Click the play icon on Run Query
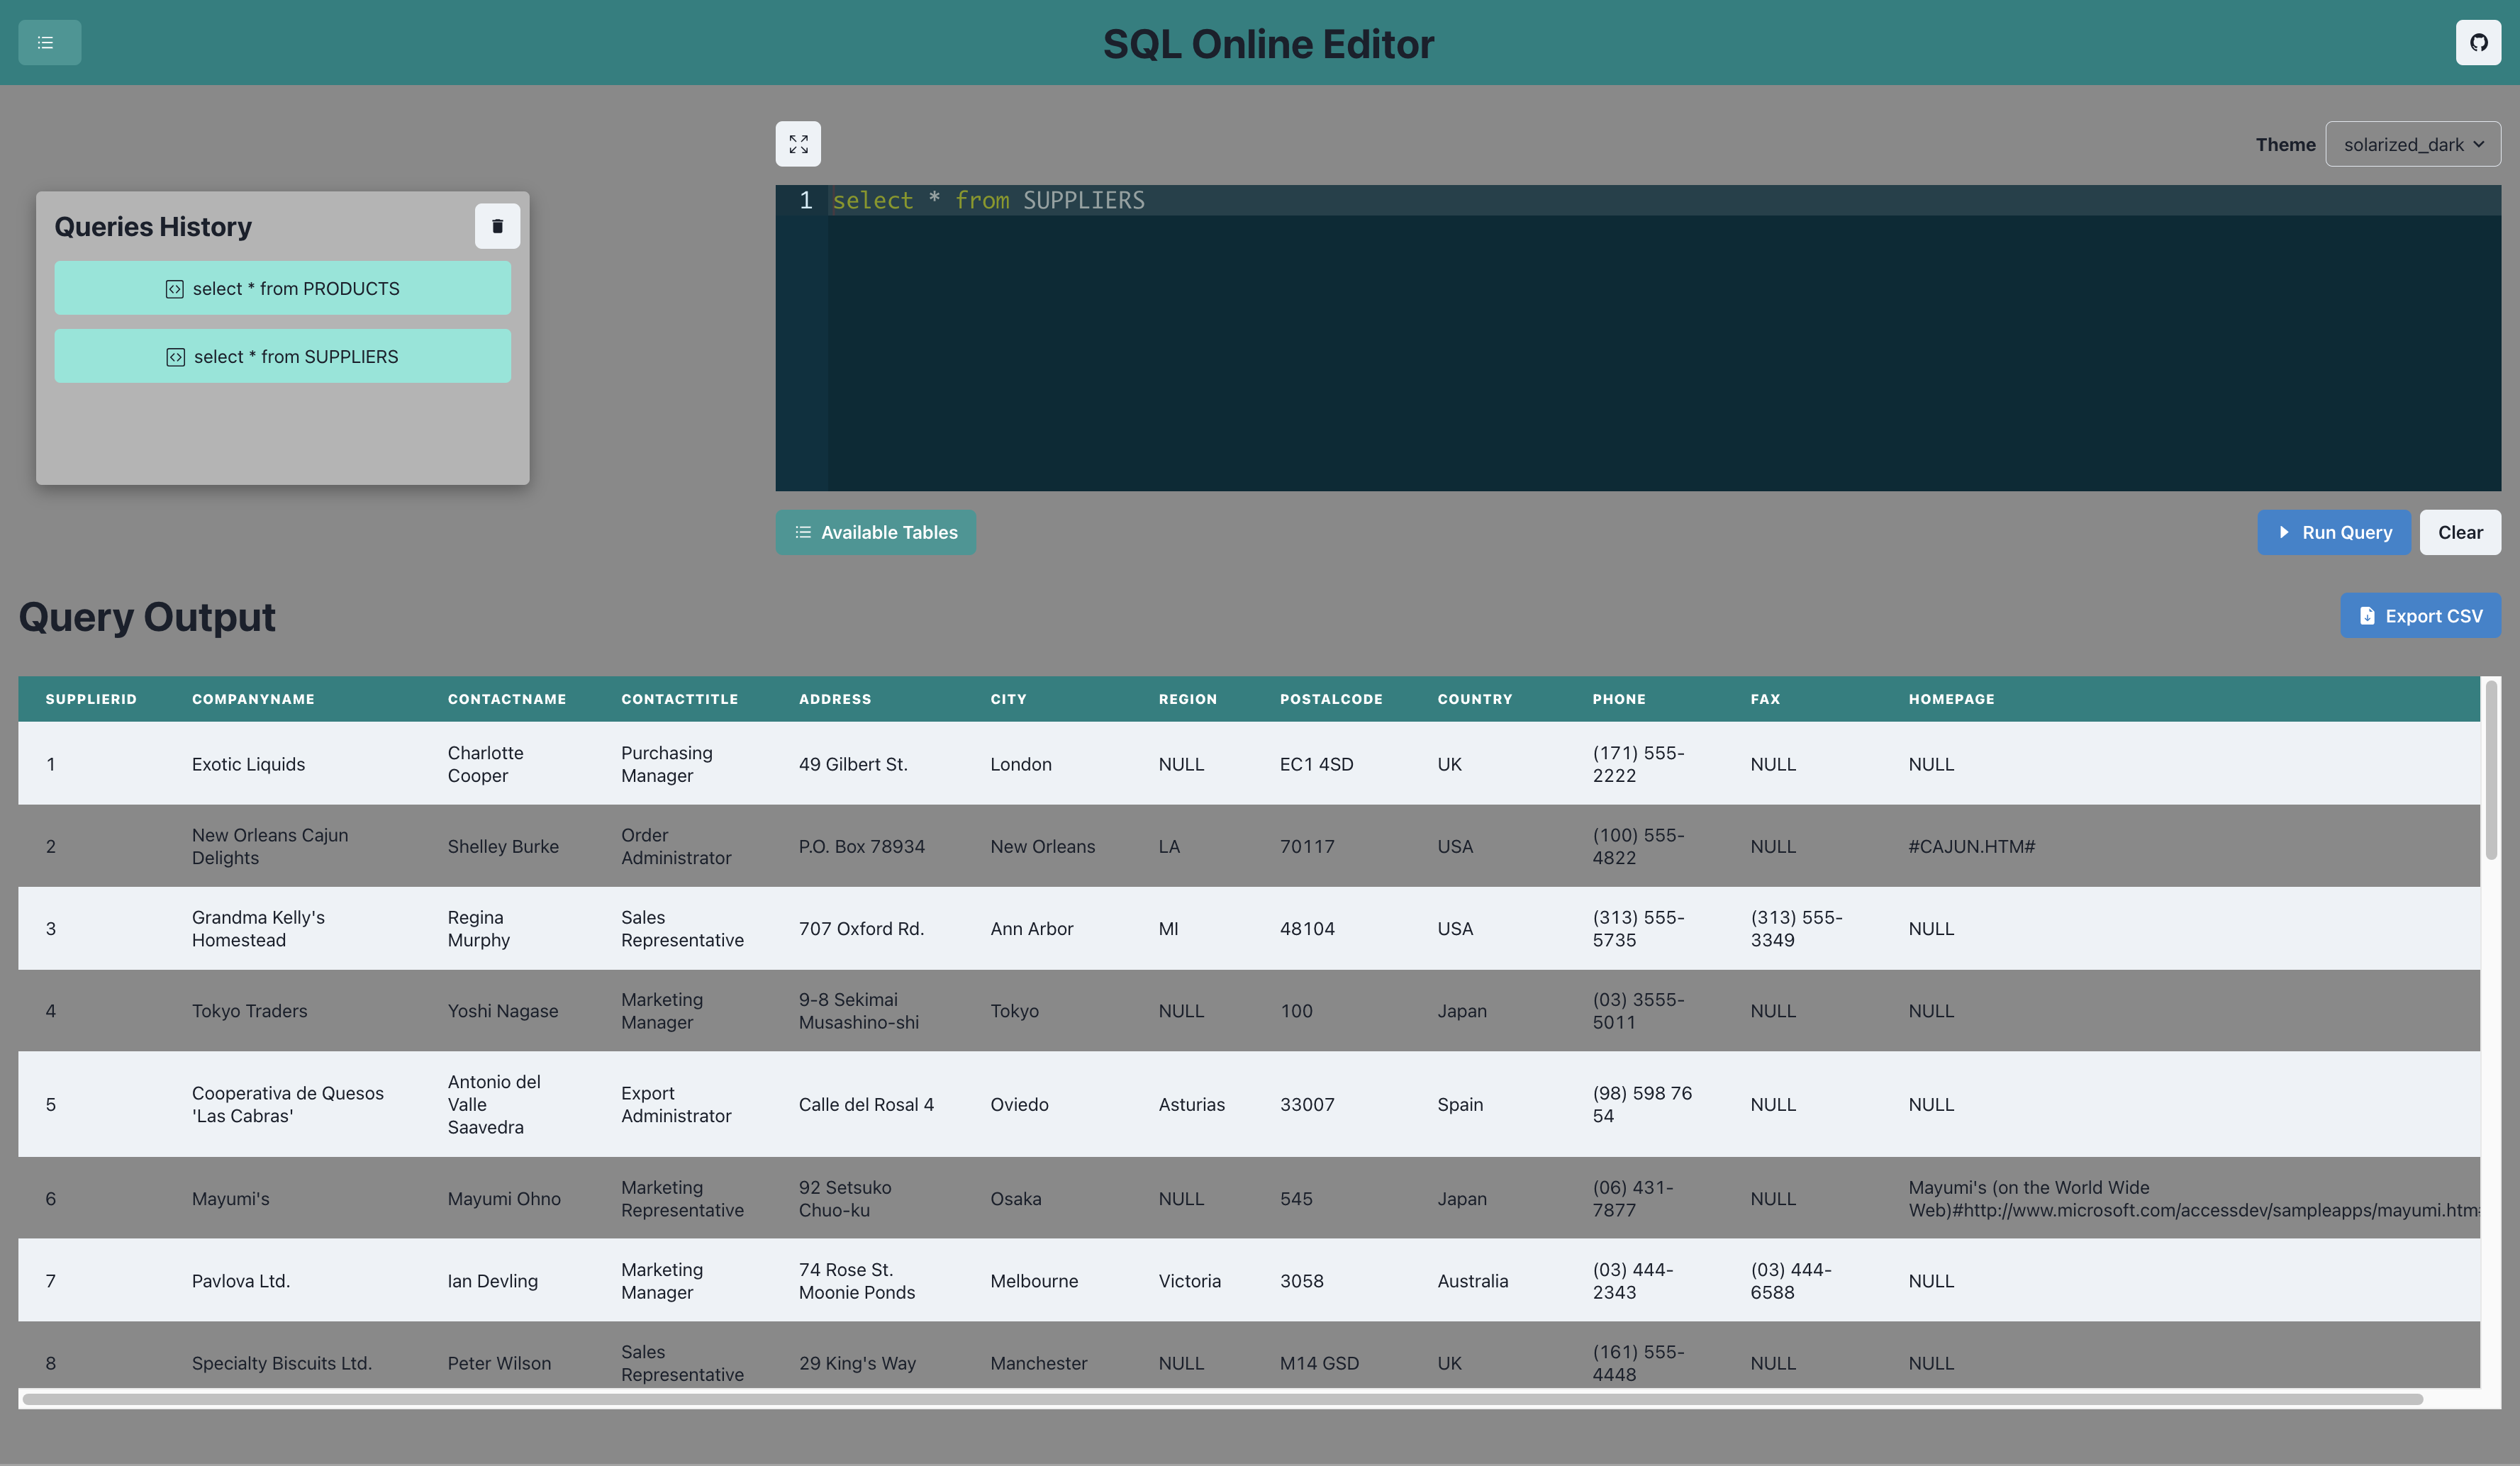The height and width of the screenshot is (1466, 2520). point(2283,532)
